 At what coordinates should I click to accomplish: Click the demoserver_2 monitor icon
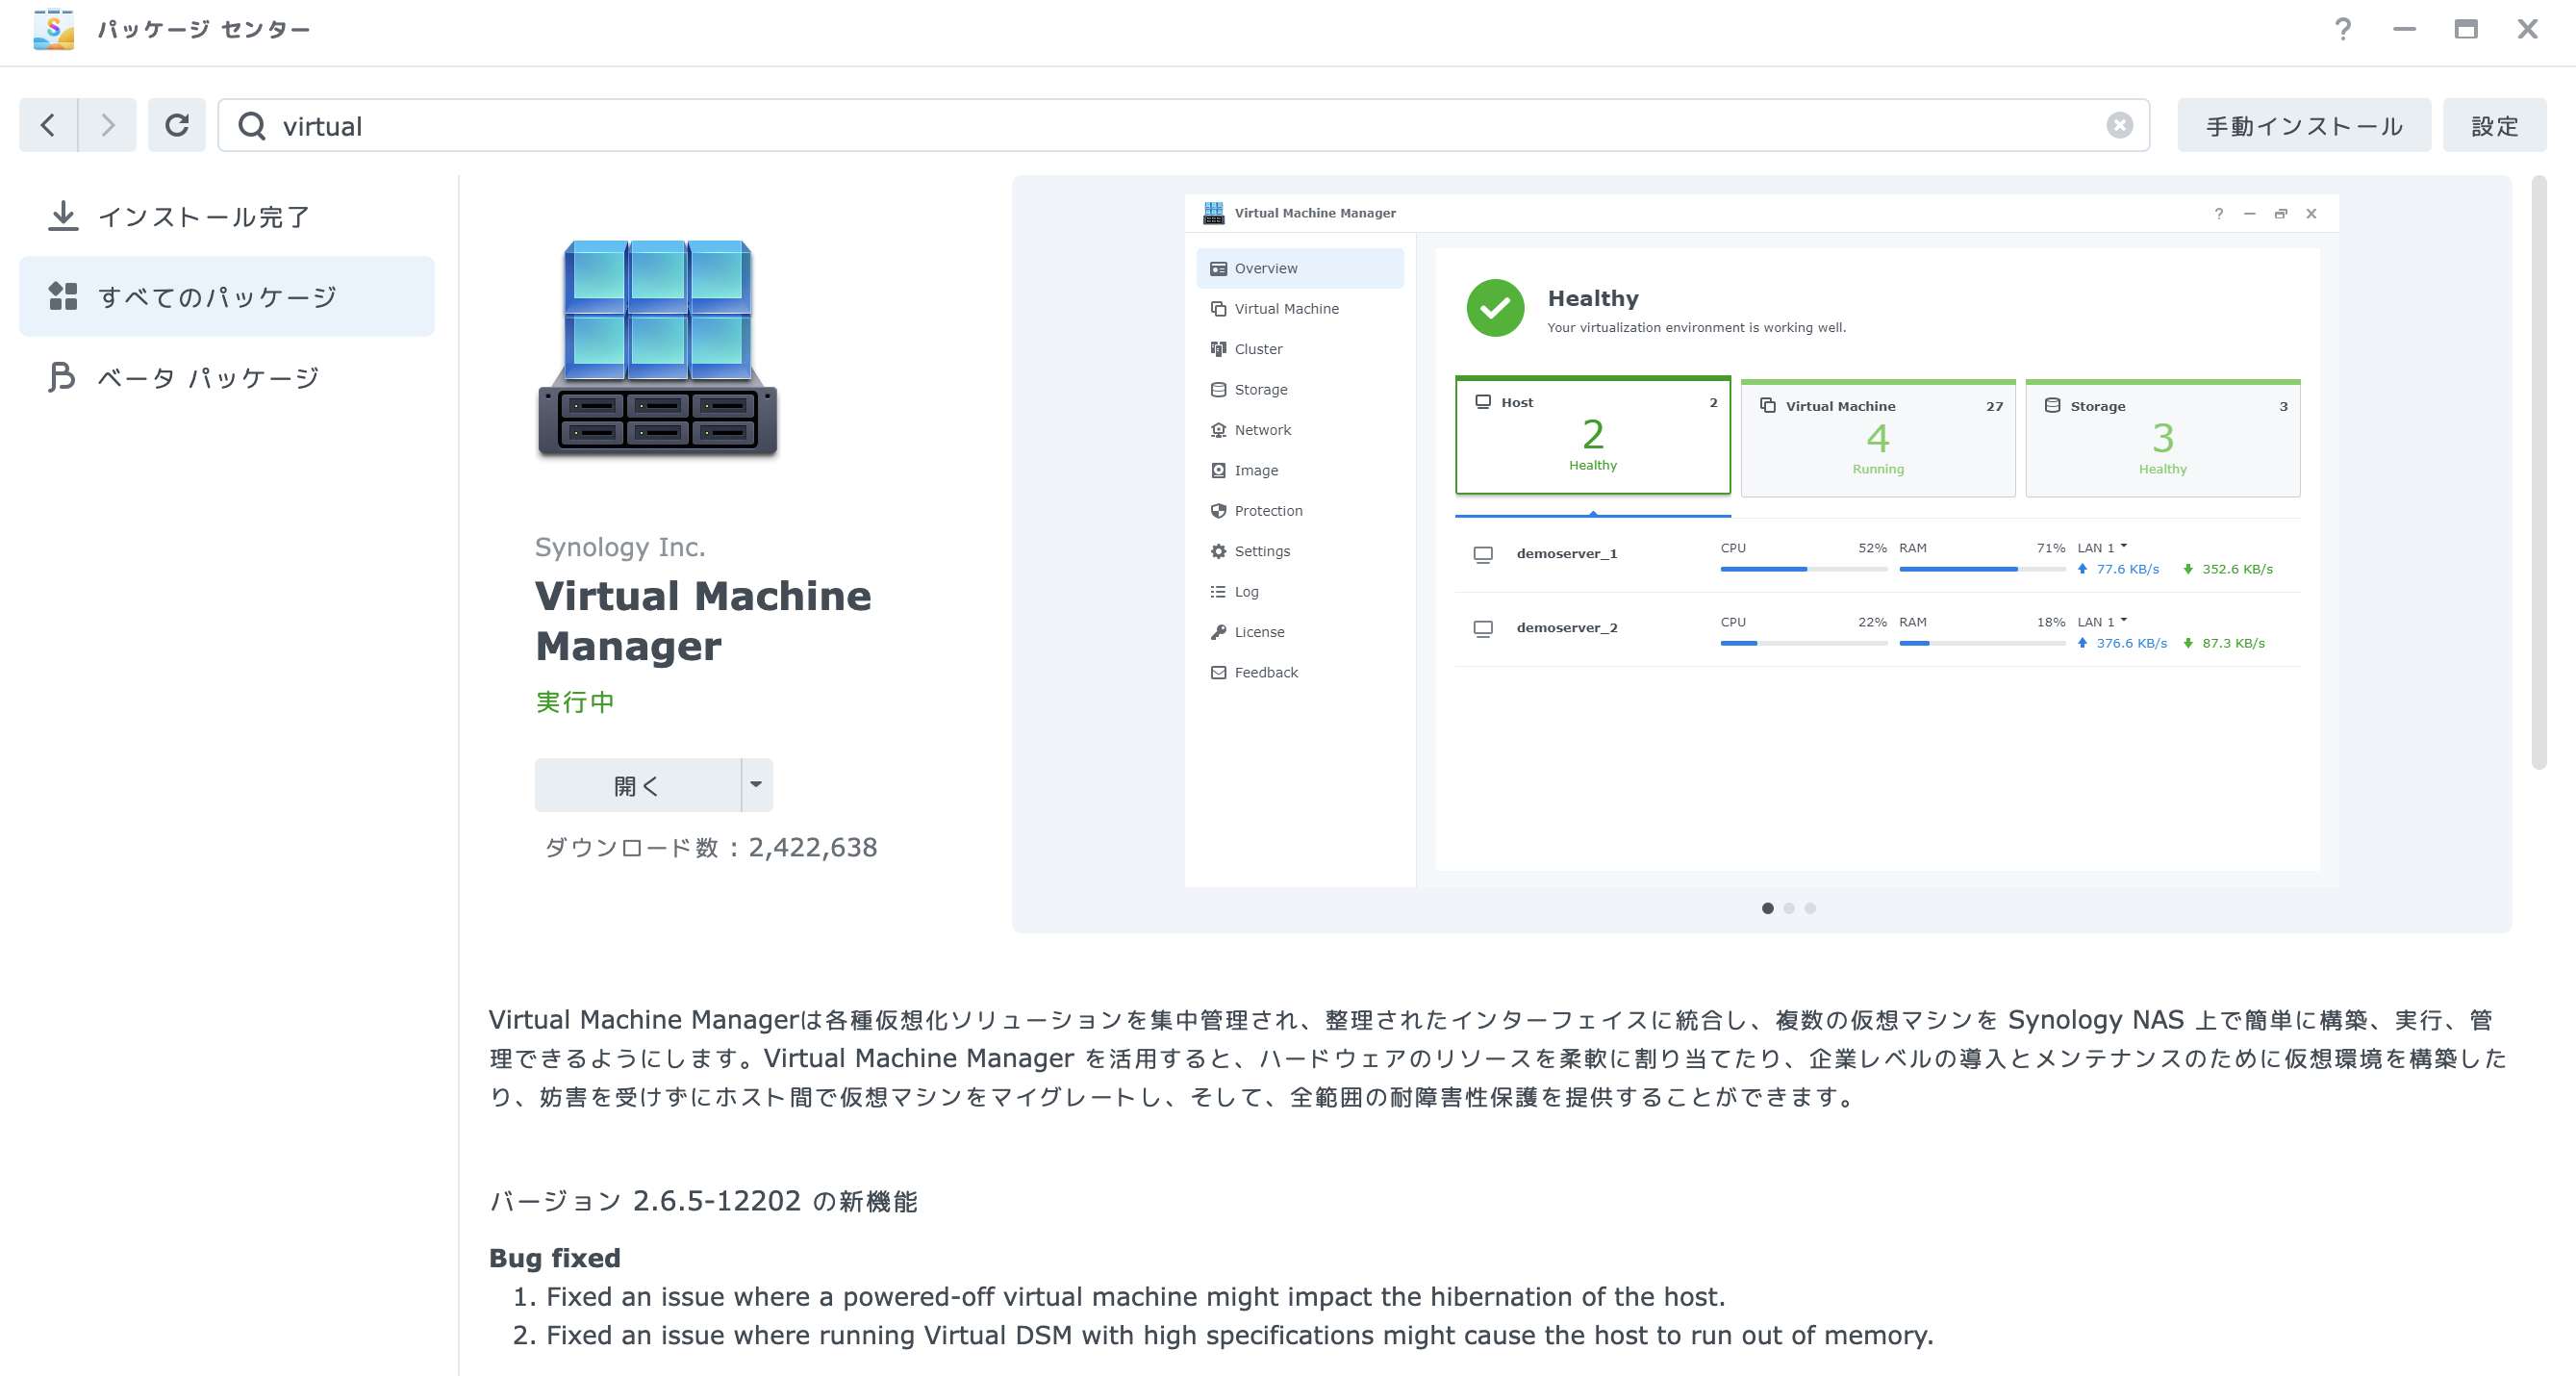(1483, 628)
